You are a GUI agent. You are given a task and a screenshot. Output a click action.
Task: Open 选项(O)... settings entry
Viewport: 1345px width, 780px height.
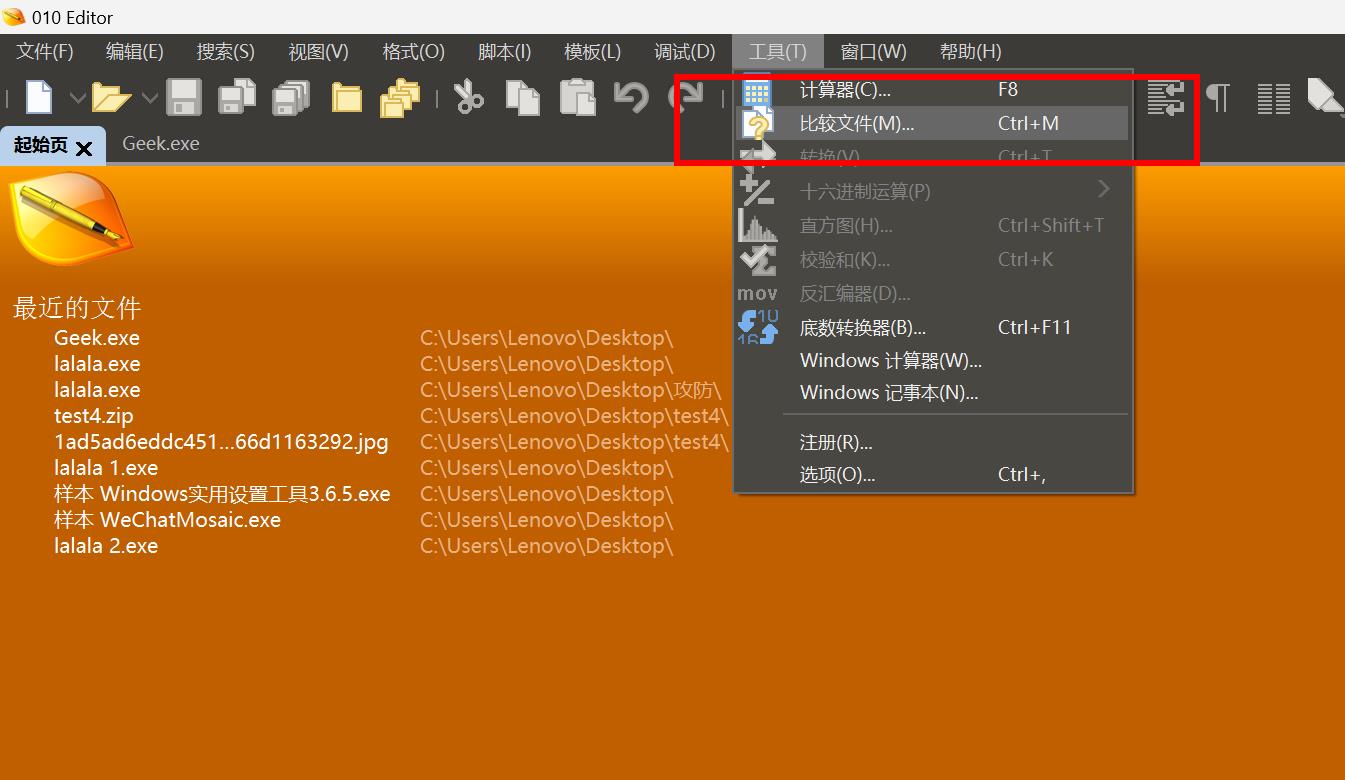[x=932, y=475]
